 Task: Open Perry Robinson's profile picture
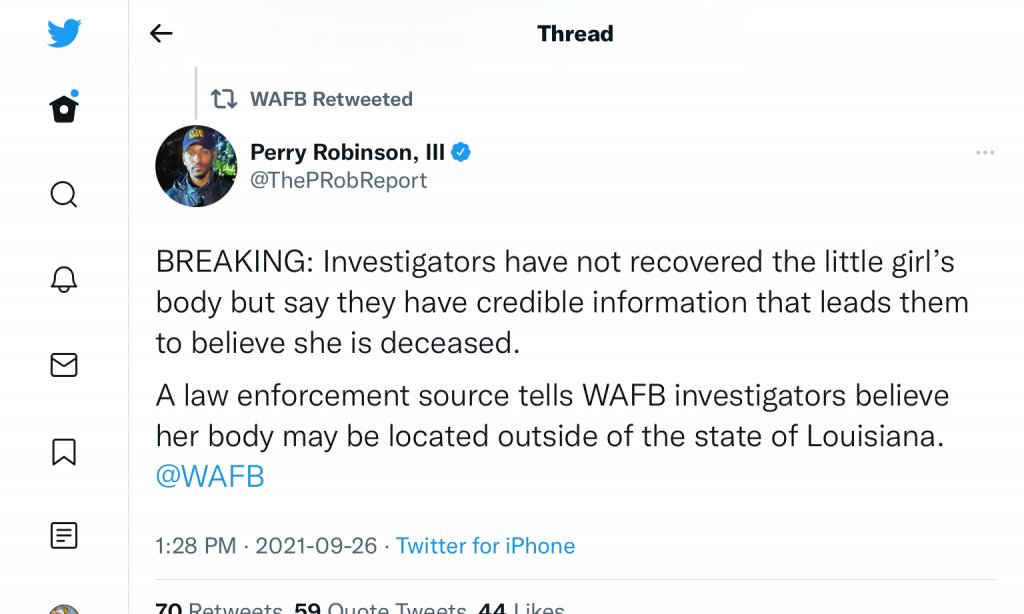(196, 166)
